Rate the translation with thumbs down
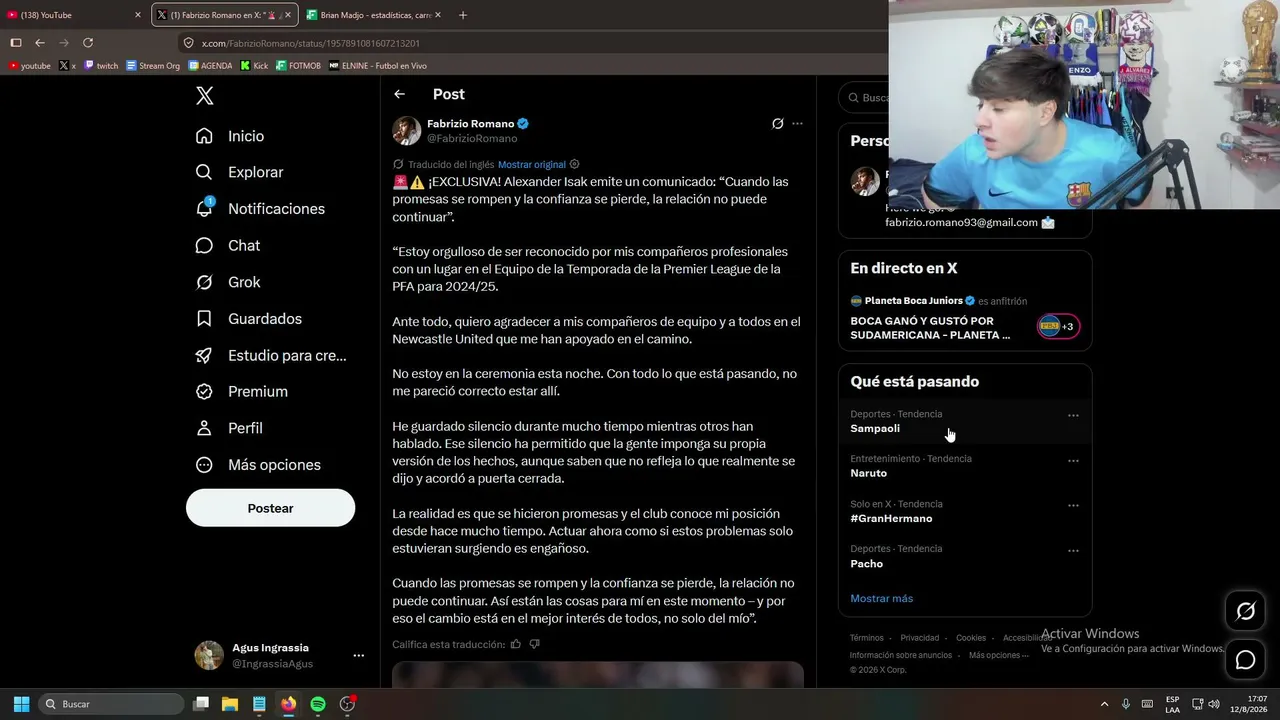Viewport: 1280px width, 720px height. [x=534, y=644]
